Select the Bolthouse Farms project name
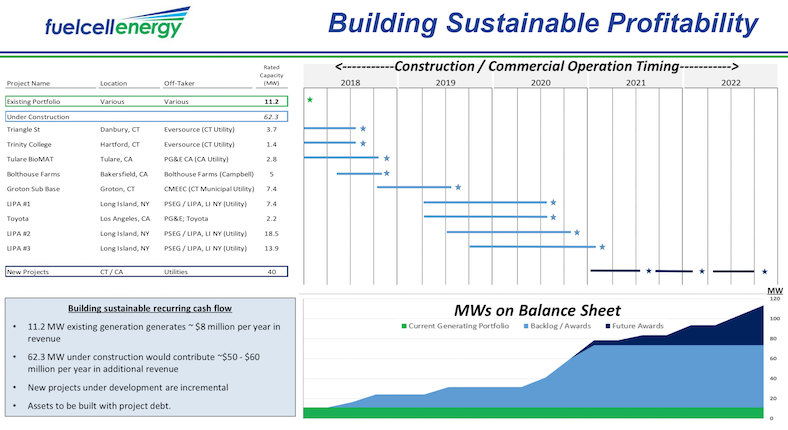The height and width of the screenshot is (430, 788). 33,174
